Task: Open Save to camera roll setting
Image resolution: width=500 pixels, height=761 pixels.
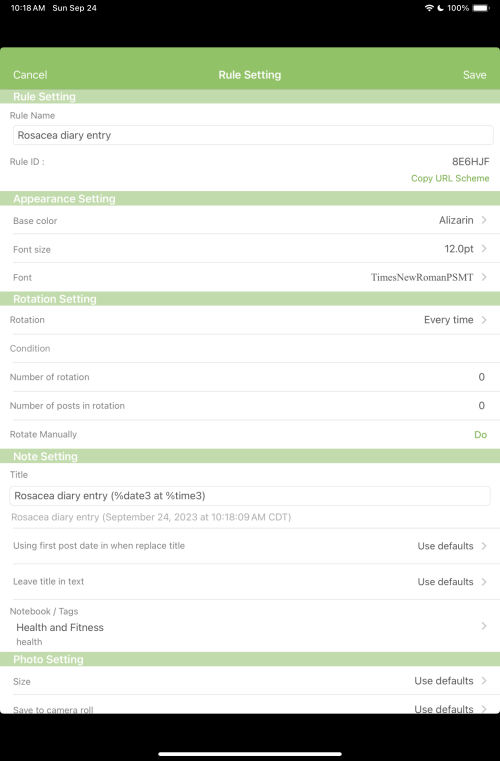Action: point(250,706)
